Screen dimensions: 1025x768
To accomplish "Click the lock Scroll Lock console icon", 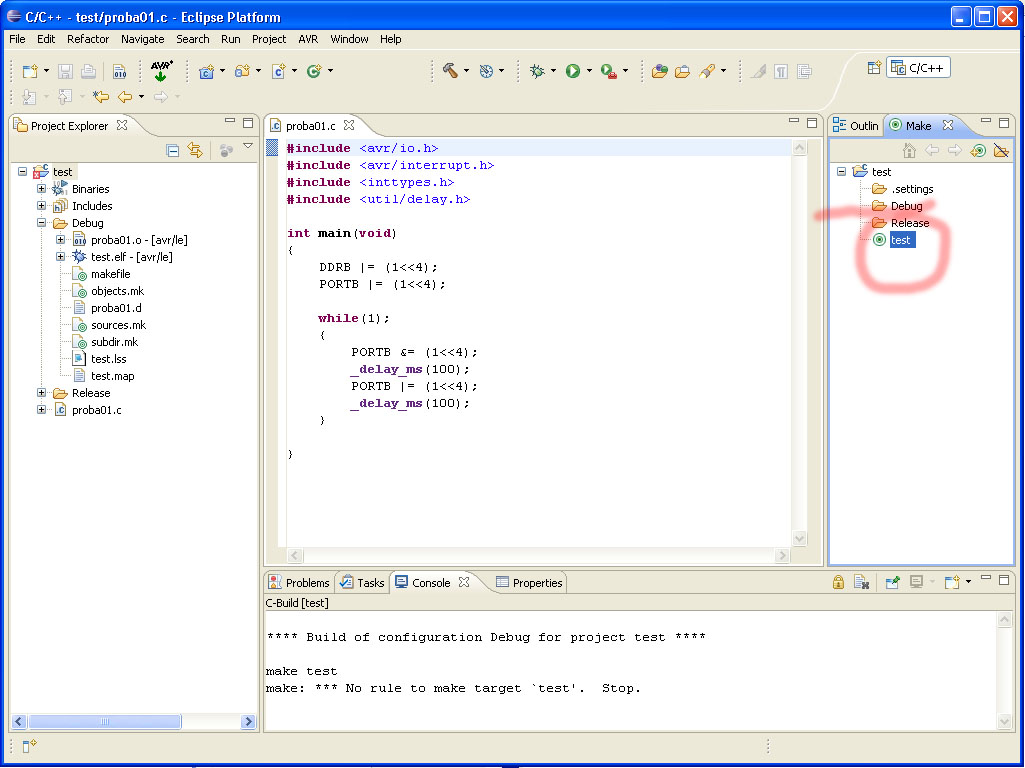I will (839, 582).
